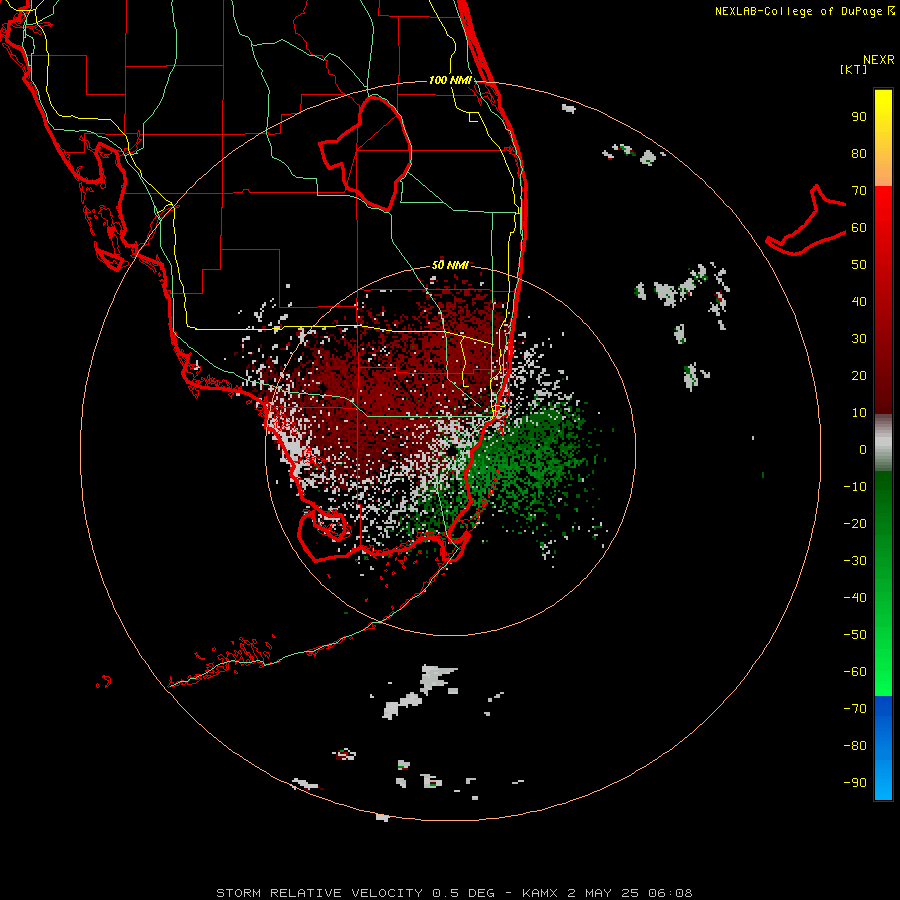Select the 70 value on the velocity scale
900x900 pixels.
pyautogui.click(x=859, y=191)
